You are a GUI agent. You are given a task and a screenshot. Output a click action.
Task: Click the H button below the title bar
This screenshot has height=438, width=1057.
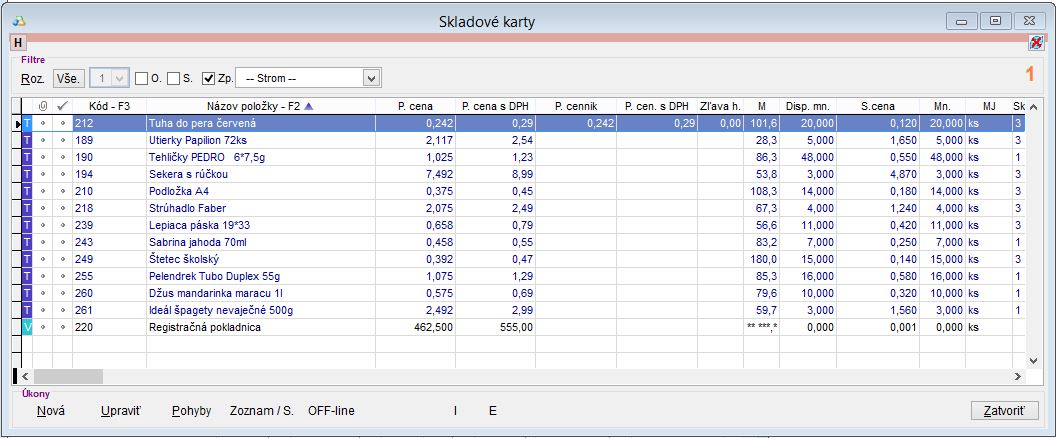coord(18,42)
